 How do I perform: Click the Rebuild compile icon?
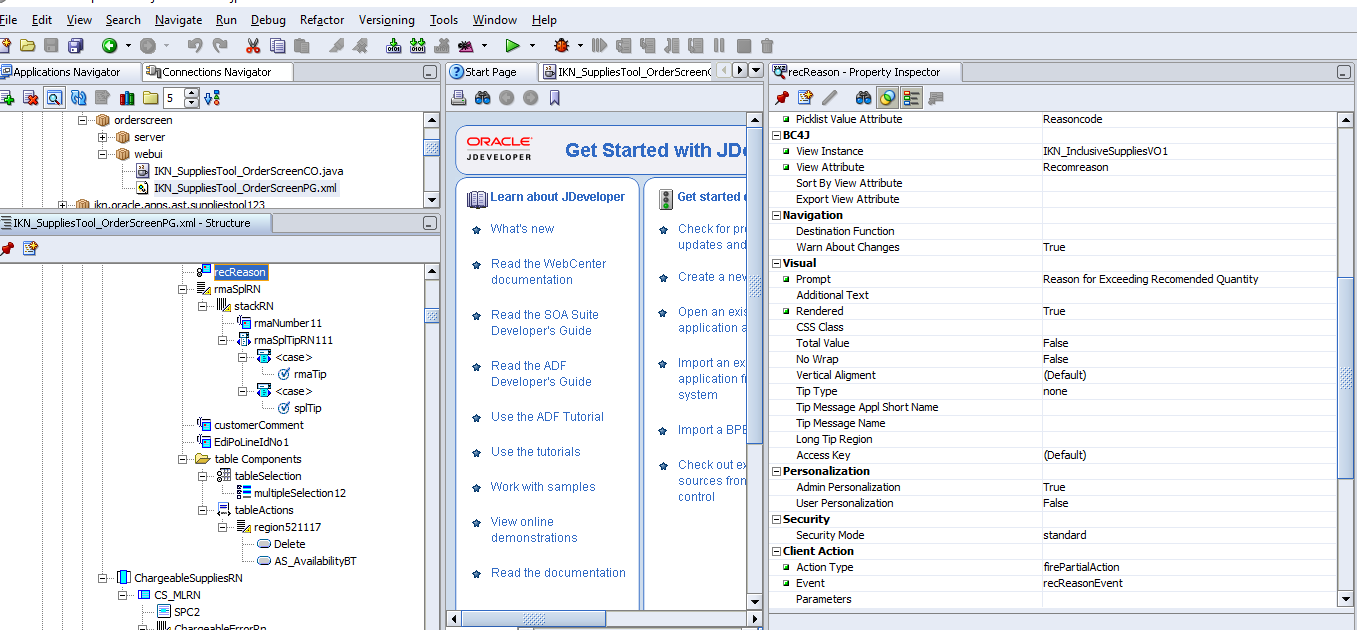[x=418, y=45]
